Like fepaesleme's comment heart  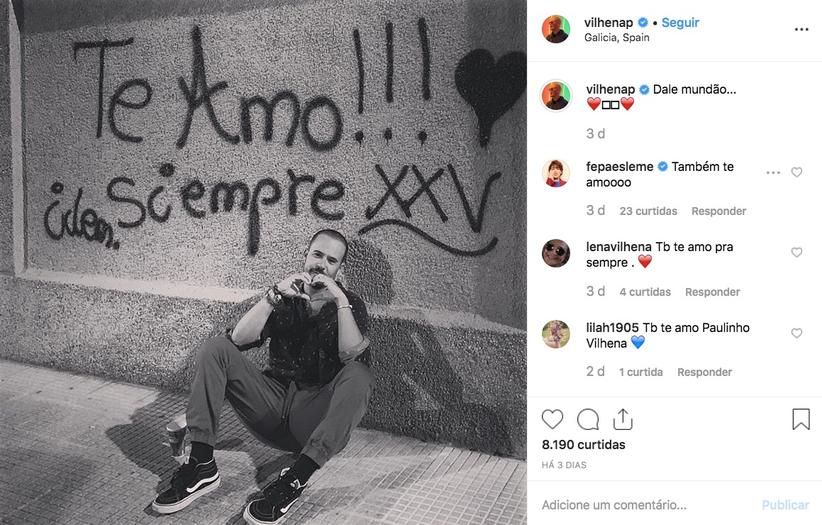click(796, 172)
